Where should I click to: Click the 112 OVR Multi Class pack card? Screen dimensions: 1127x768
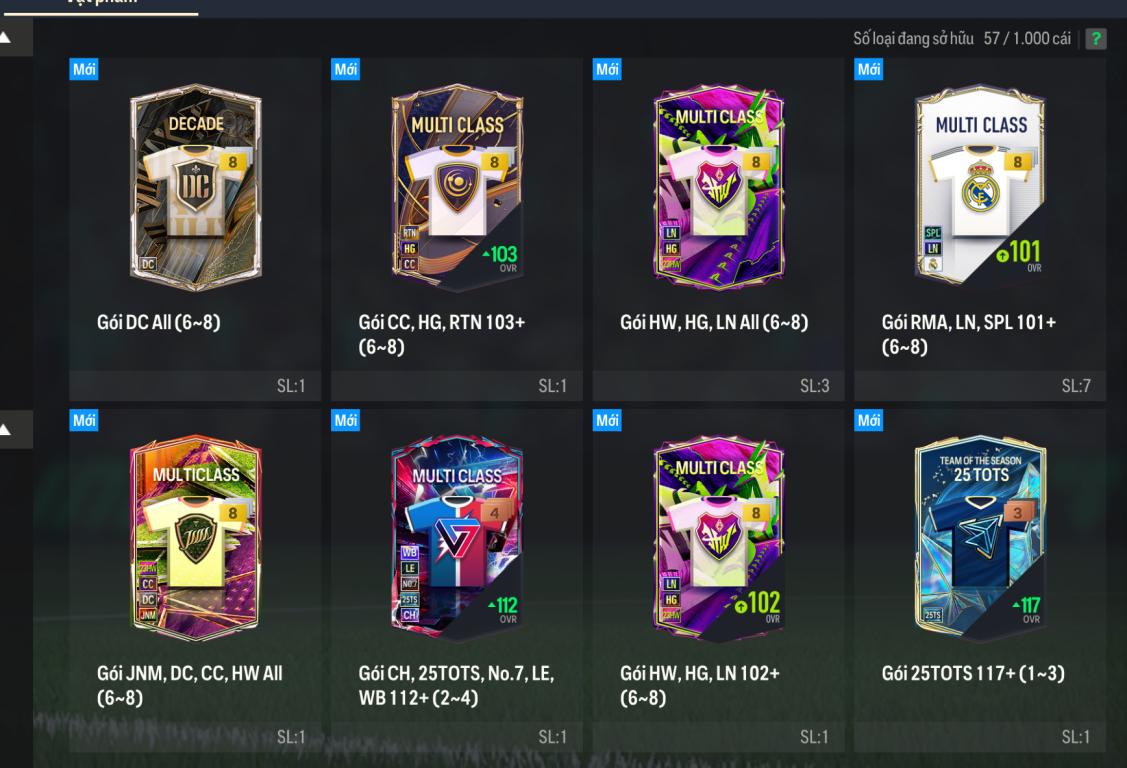457,537
